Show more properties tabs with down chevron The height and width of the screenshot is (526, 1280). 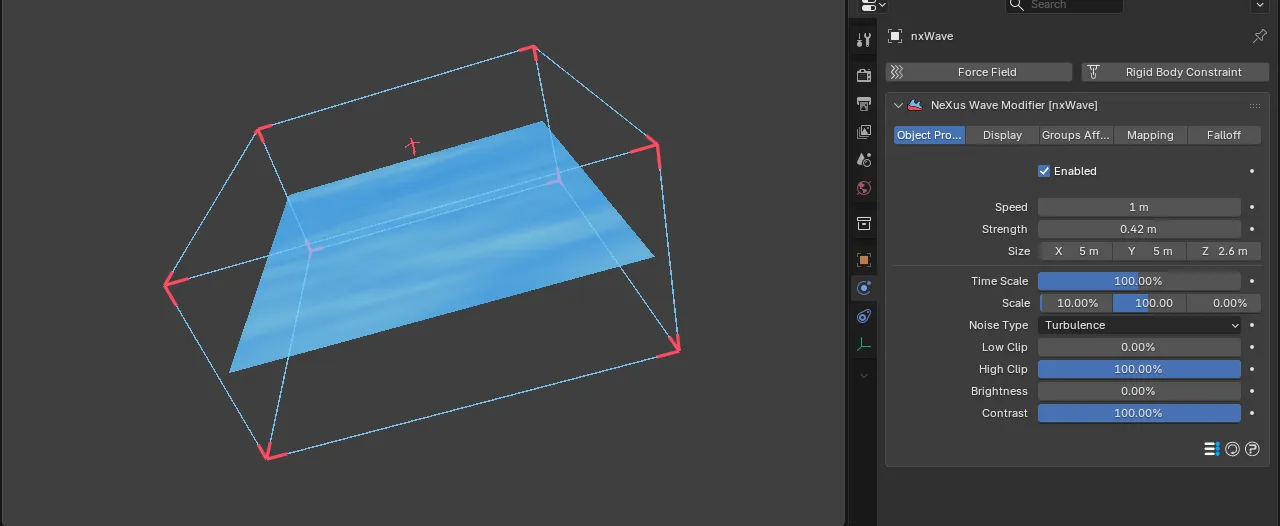coord(864,375)
